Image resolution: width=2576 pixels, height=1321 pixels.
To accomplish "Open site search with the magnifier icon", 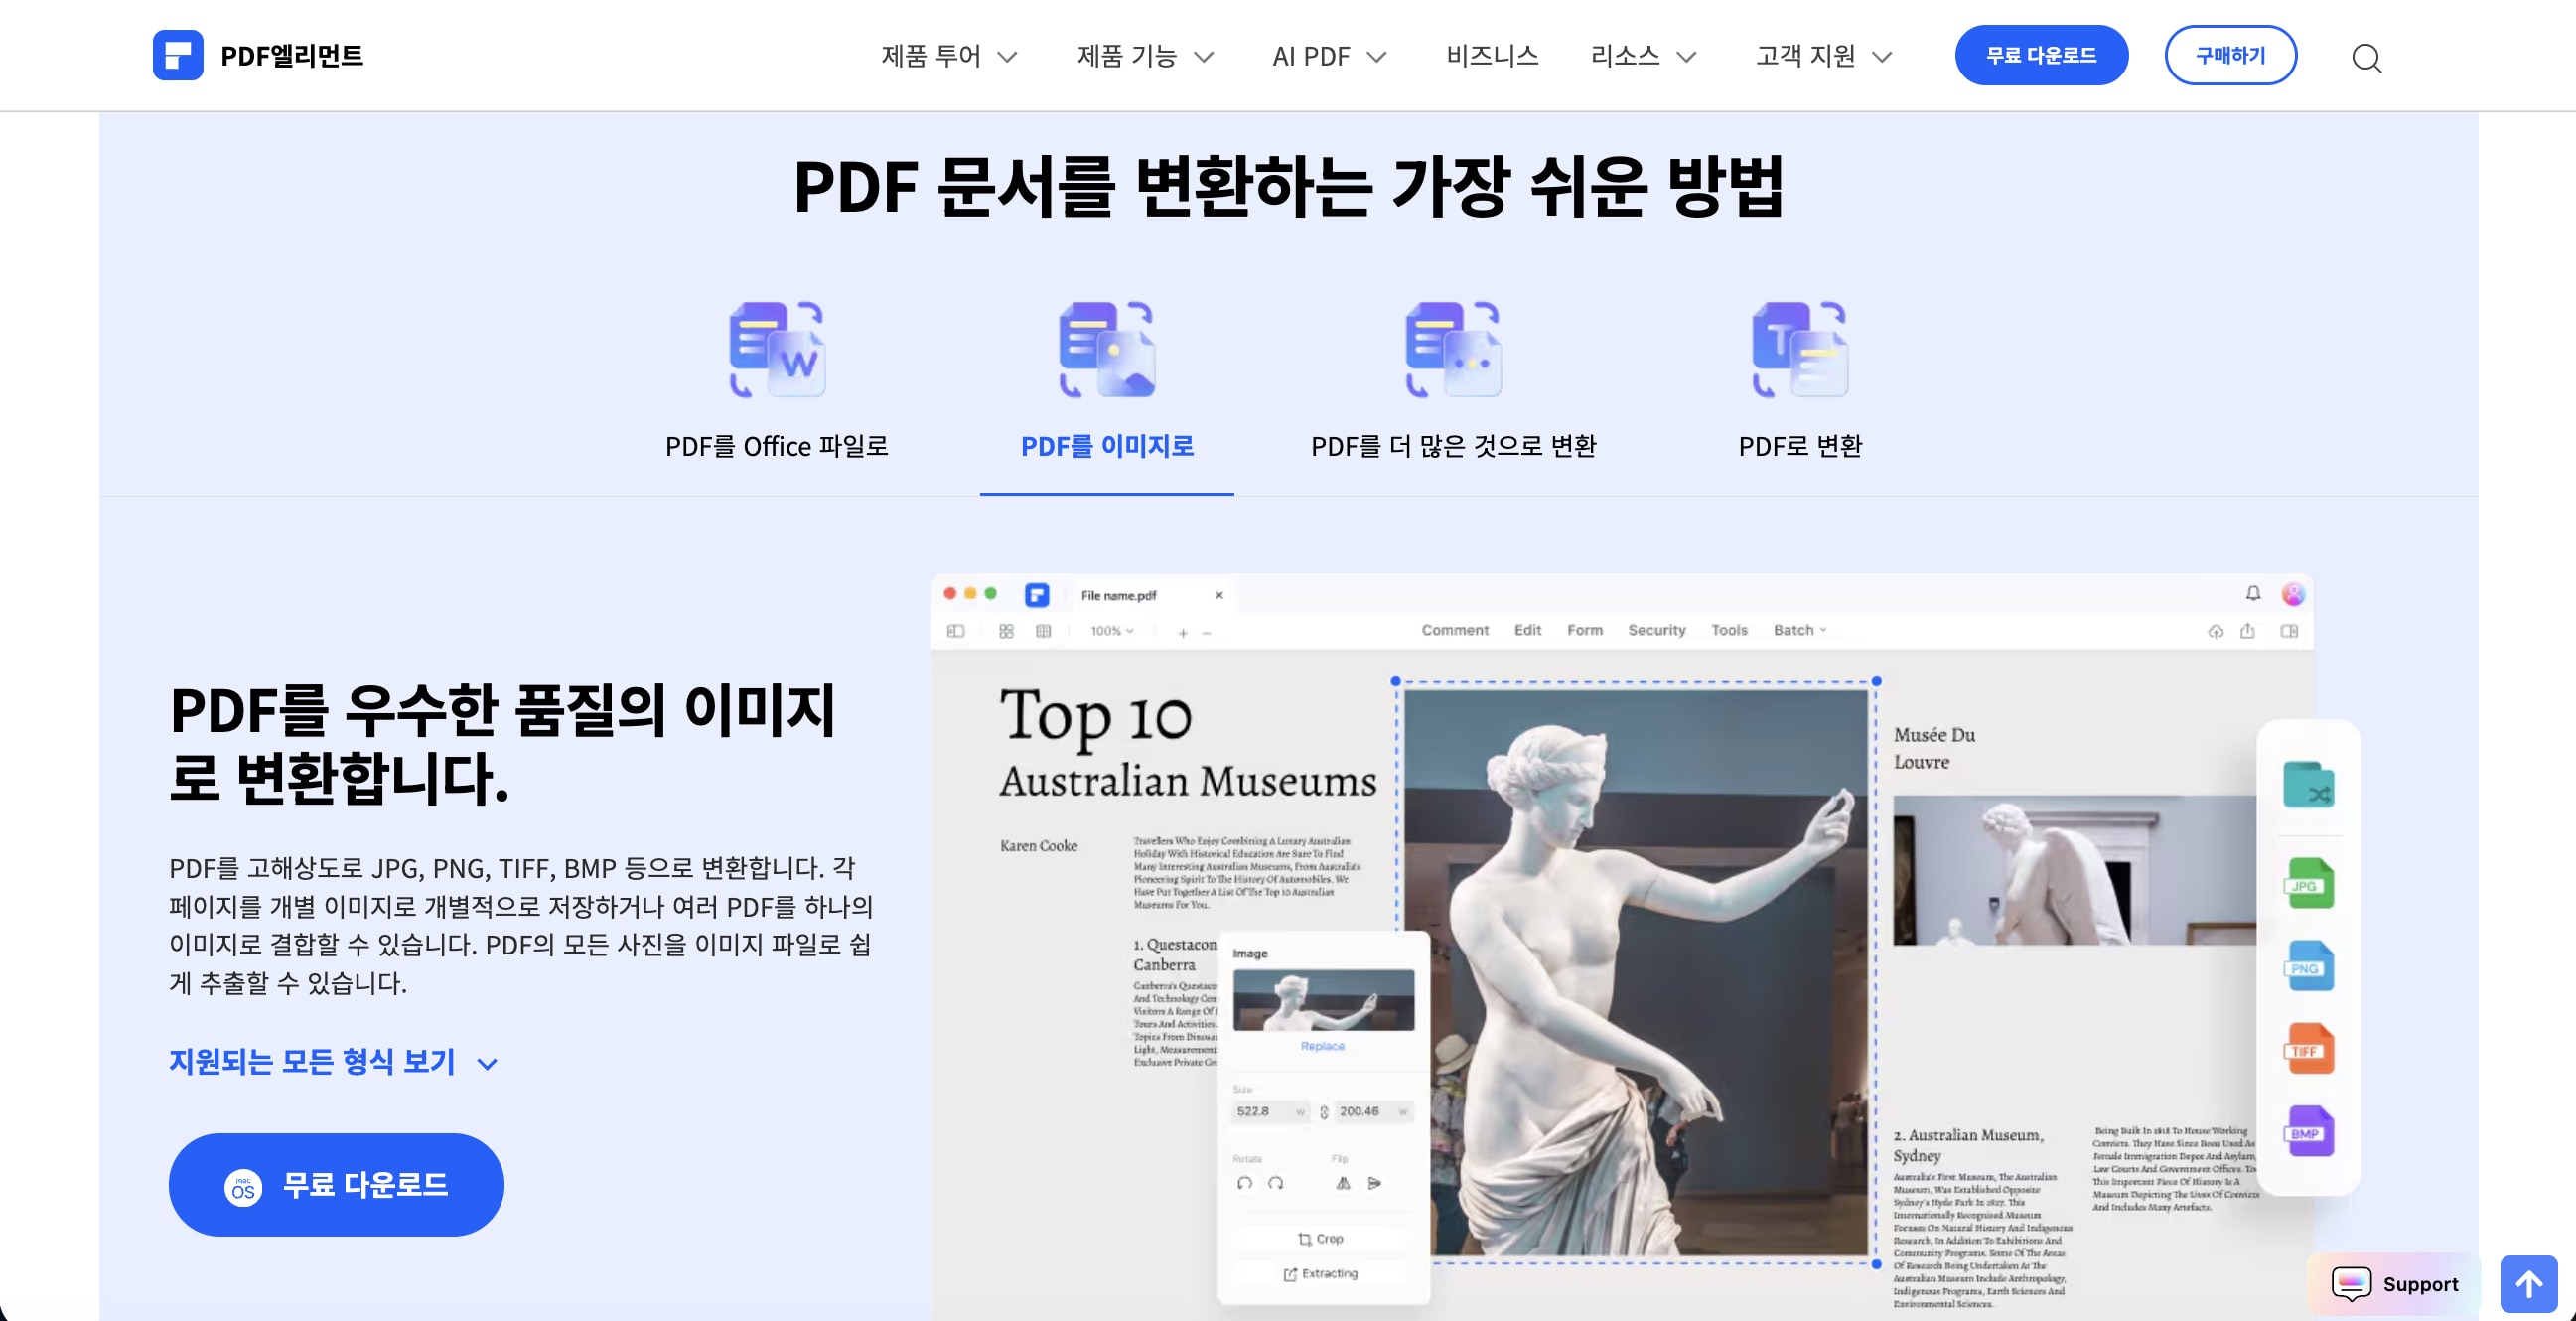I will [2366, 58].
